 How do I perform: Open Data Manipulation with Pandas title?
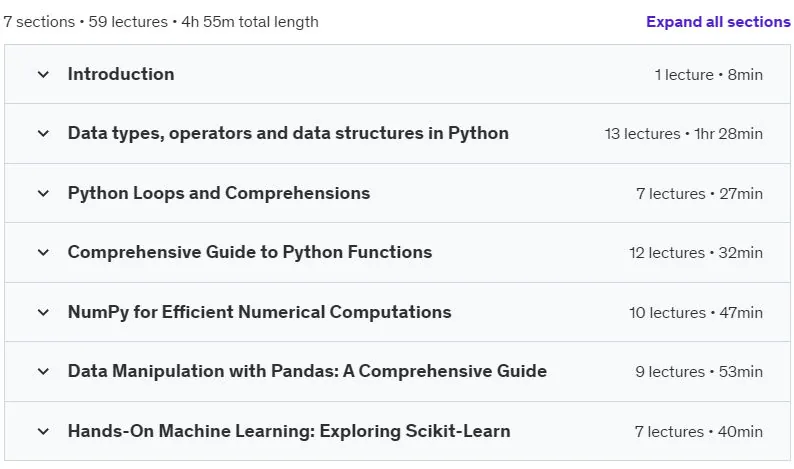tap(307, 371)
